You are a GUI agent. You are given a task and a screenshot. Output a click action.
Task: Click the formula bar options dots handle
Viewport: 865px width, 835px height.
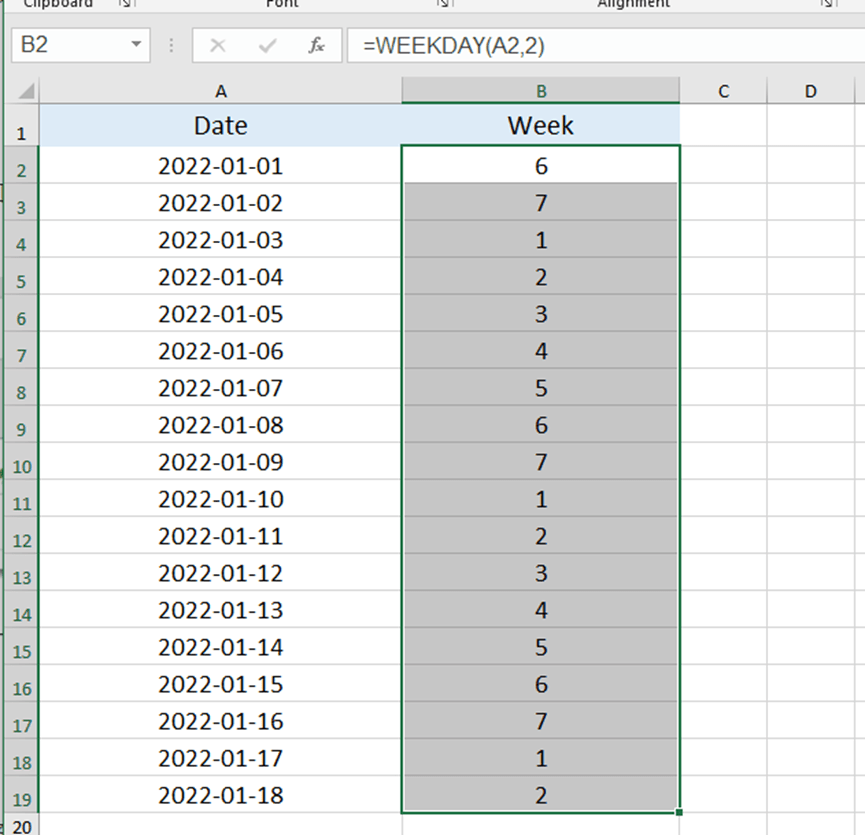(x=171, y=45)
